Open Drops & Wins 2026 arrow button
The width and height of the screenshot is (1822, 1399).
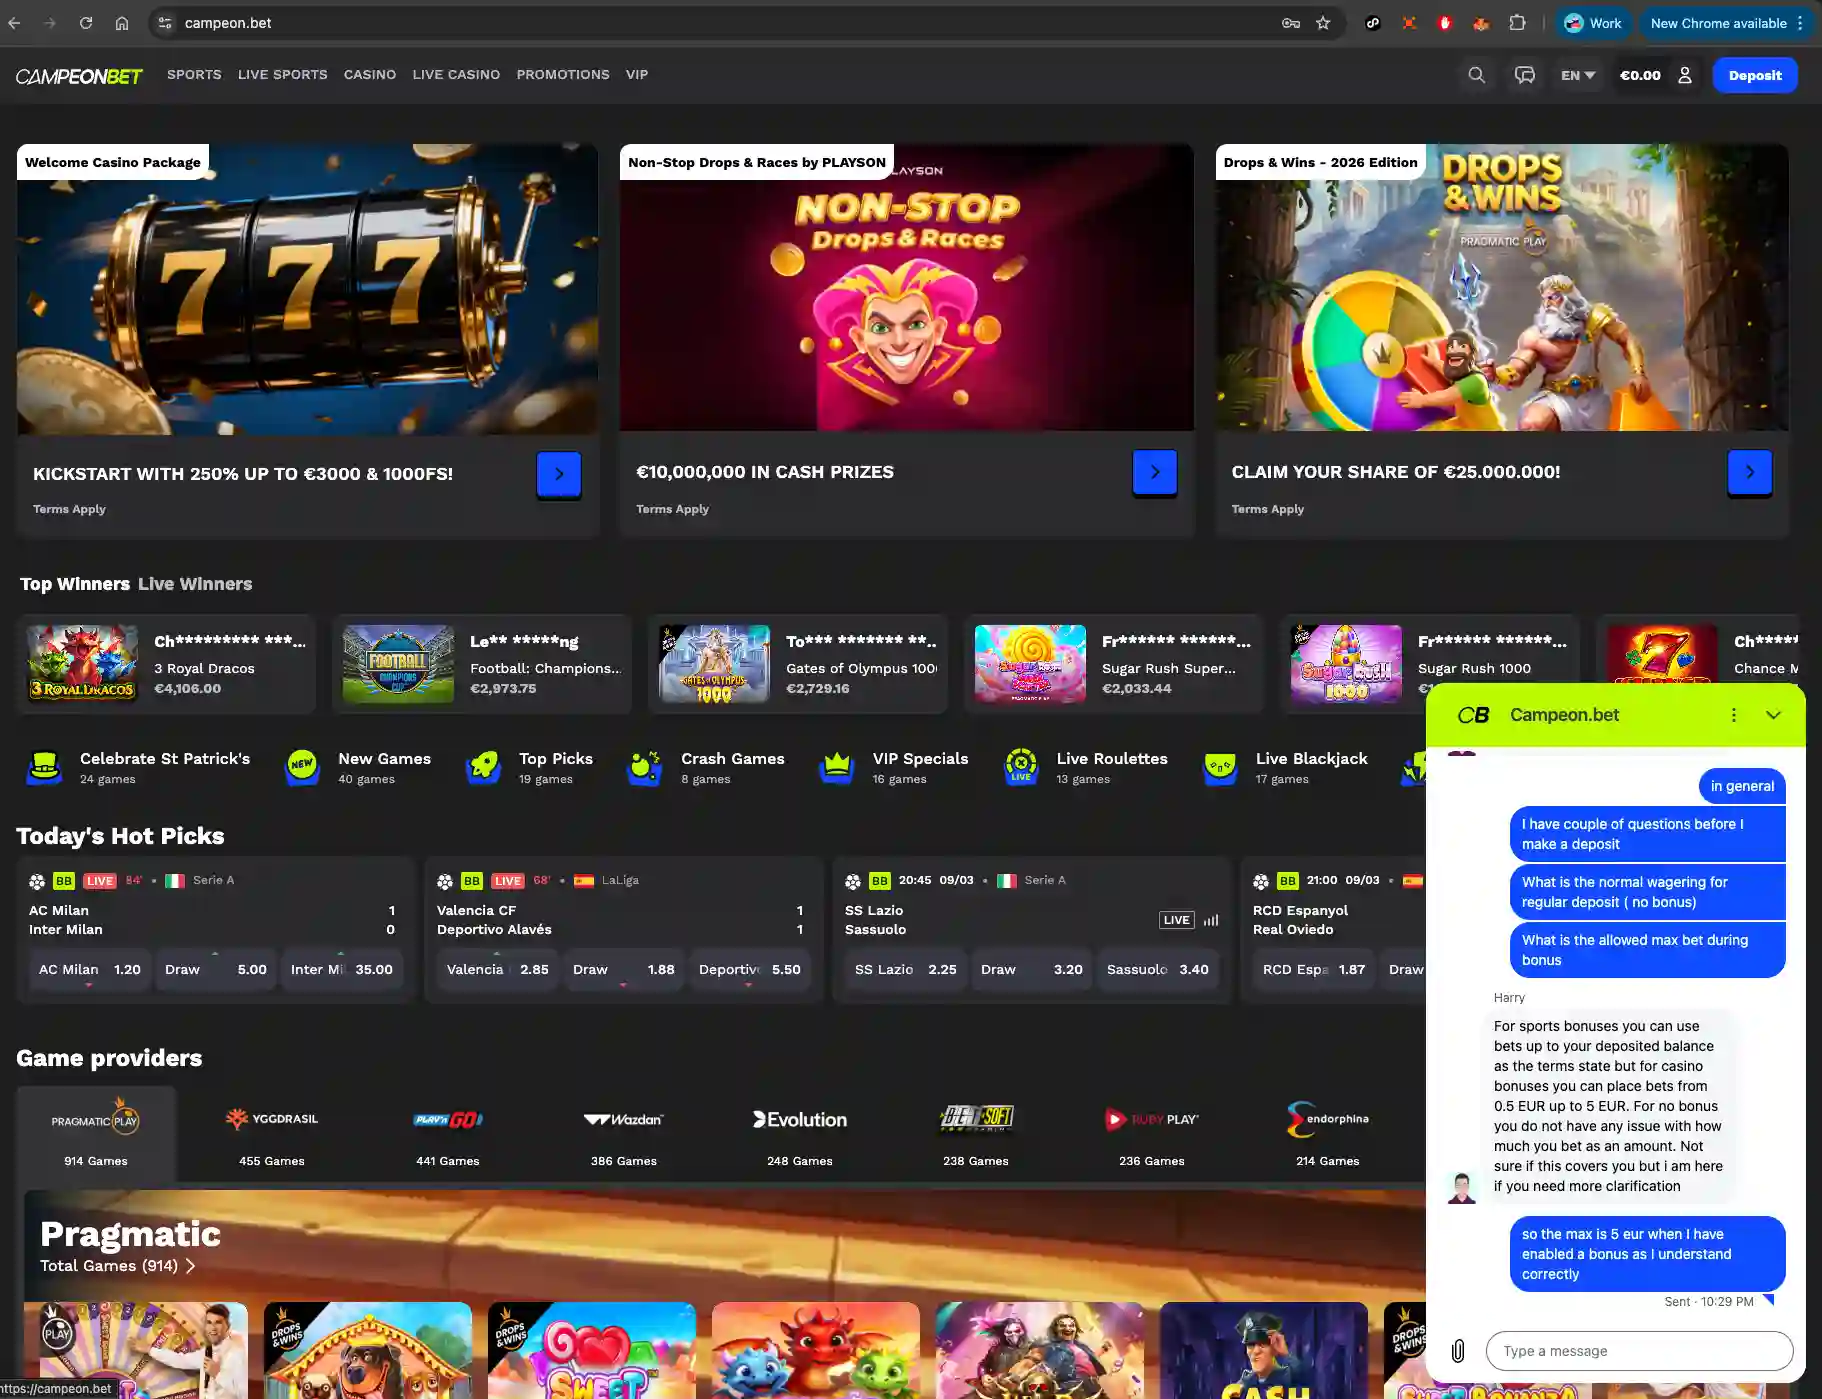click(x=1750, y=472)
